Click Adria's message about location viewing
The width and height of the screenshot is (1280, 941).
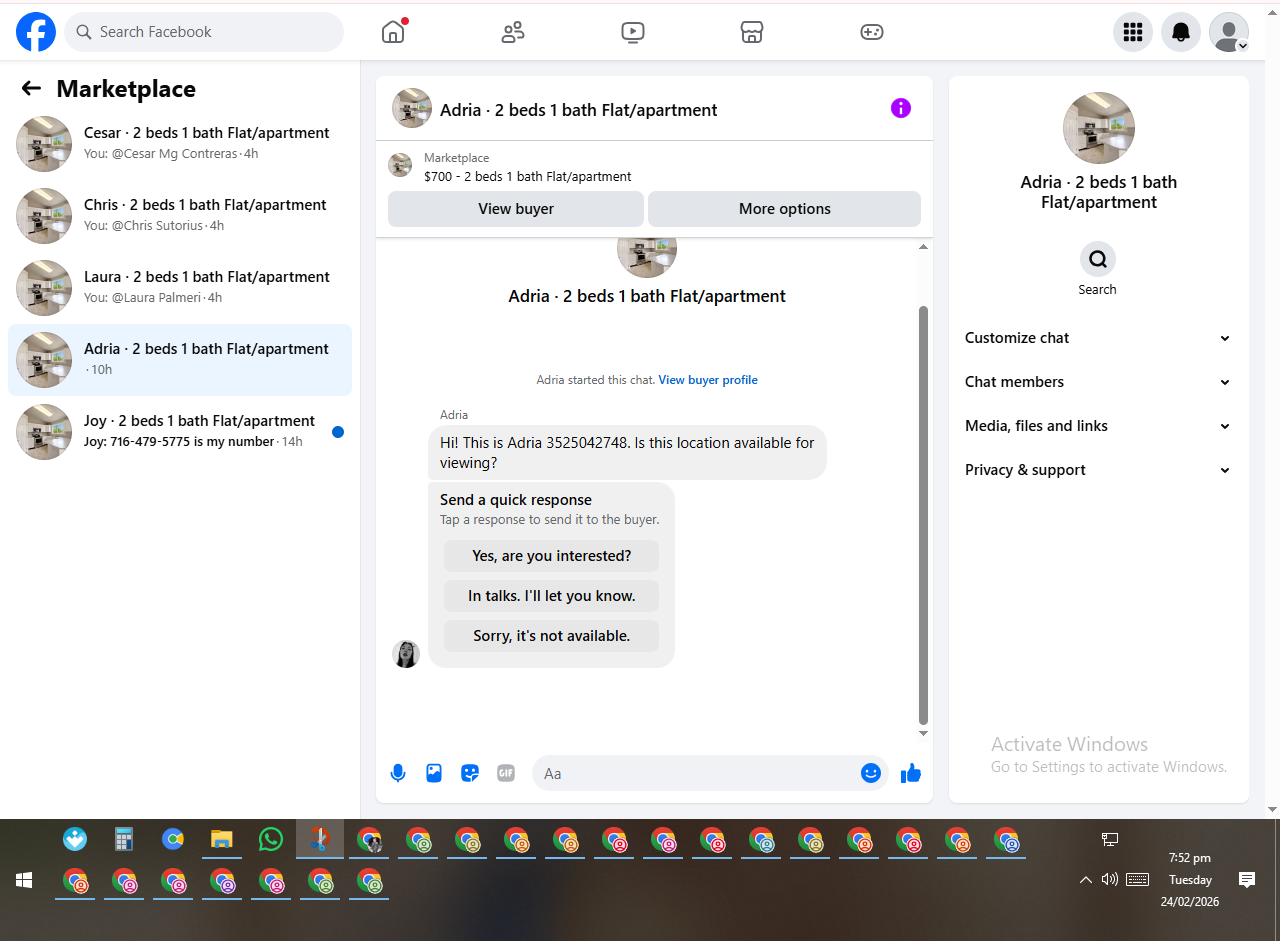[x=627, y=453]
